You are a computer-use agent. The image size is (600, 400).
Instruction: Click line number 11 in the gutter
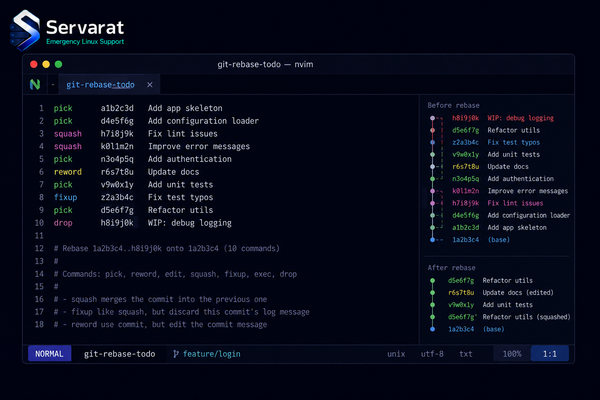(39, 236)
